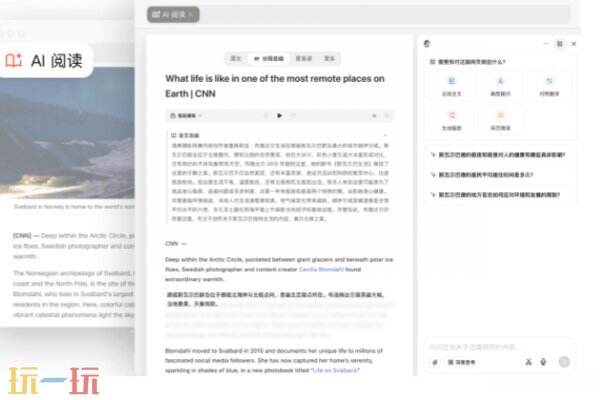The width and height of the screenshot is (600, 400).
Task: Minimize the assistant side panel
Action: (546, 44)
